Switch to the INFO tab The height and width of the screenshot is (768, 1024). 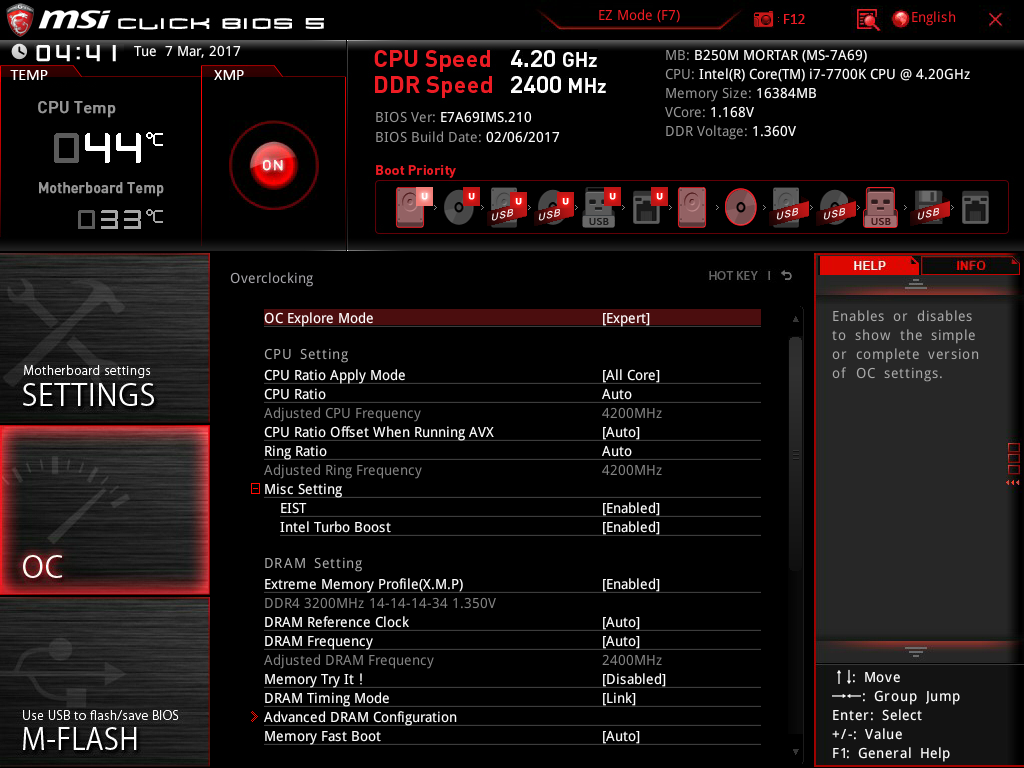(x=970, y=265)
